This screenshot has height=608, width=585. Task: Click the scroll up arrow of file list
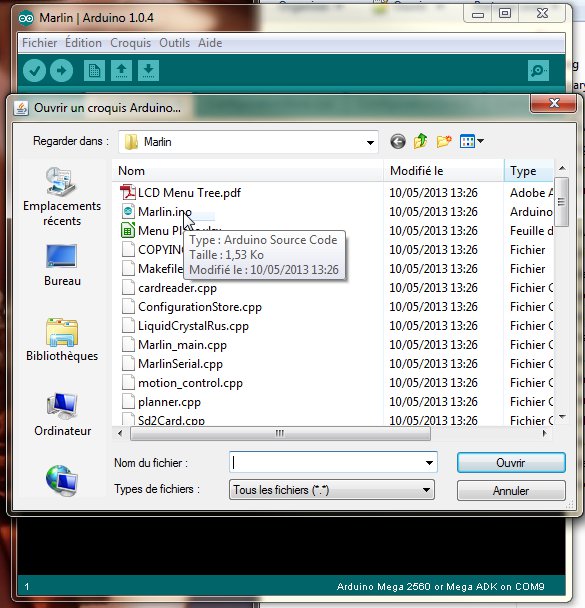(562, 168)
